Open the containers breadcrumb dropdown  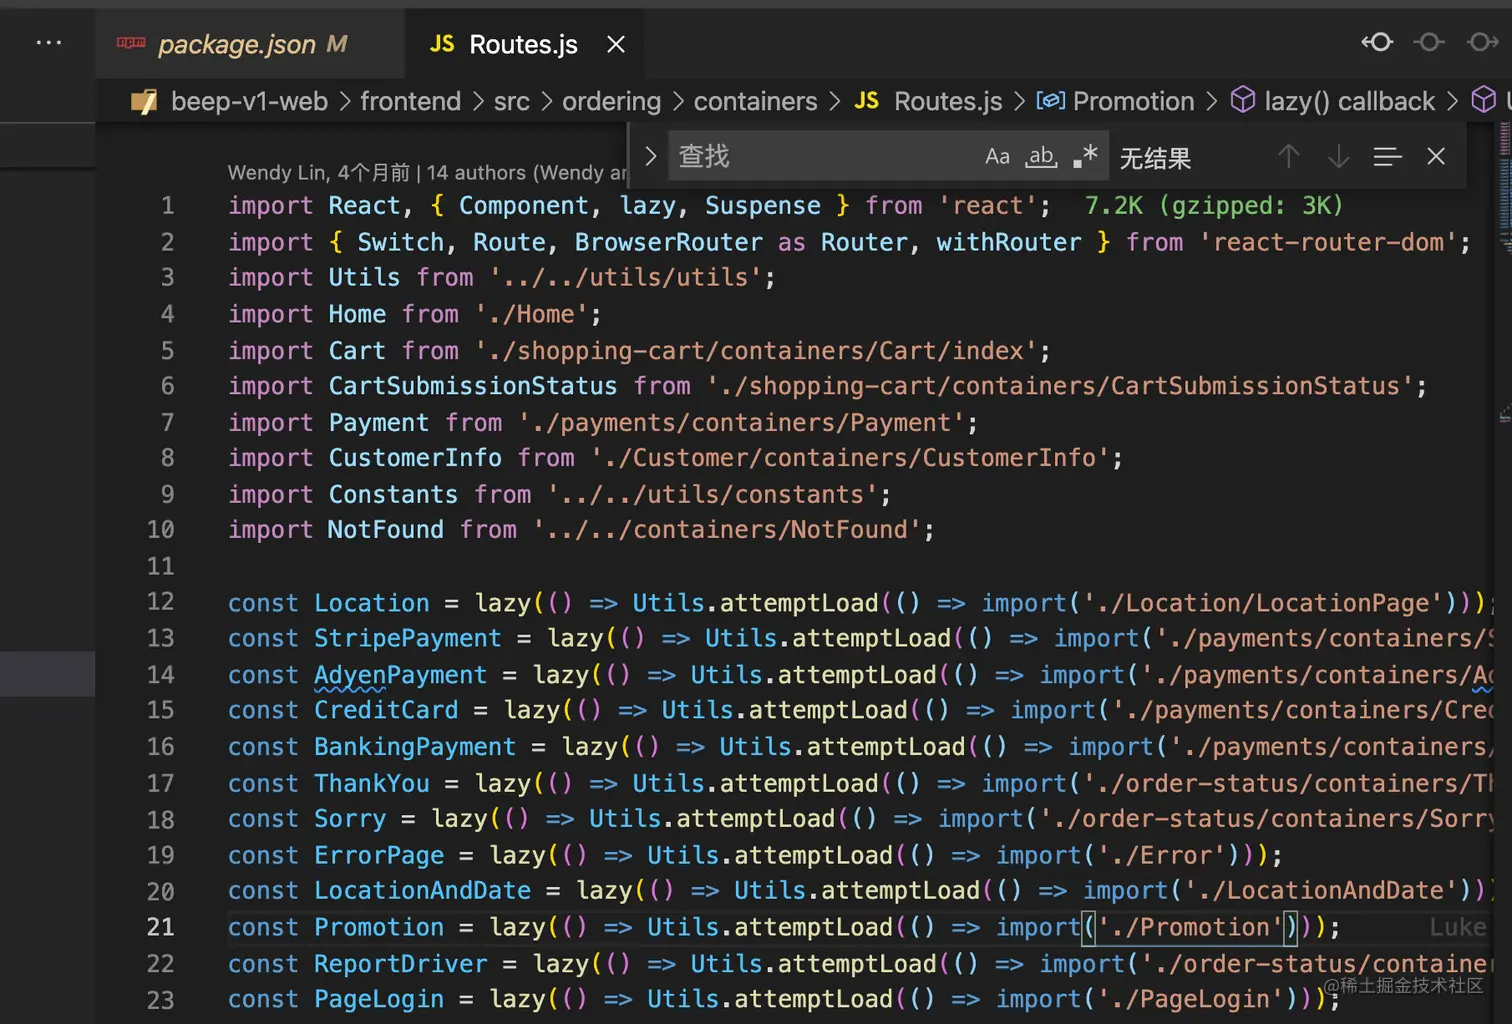click(755, 101)
